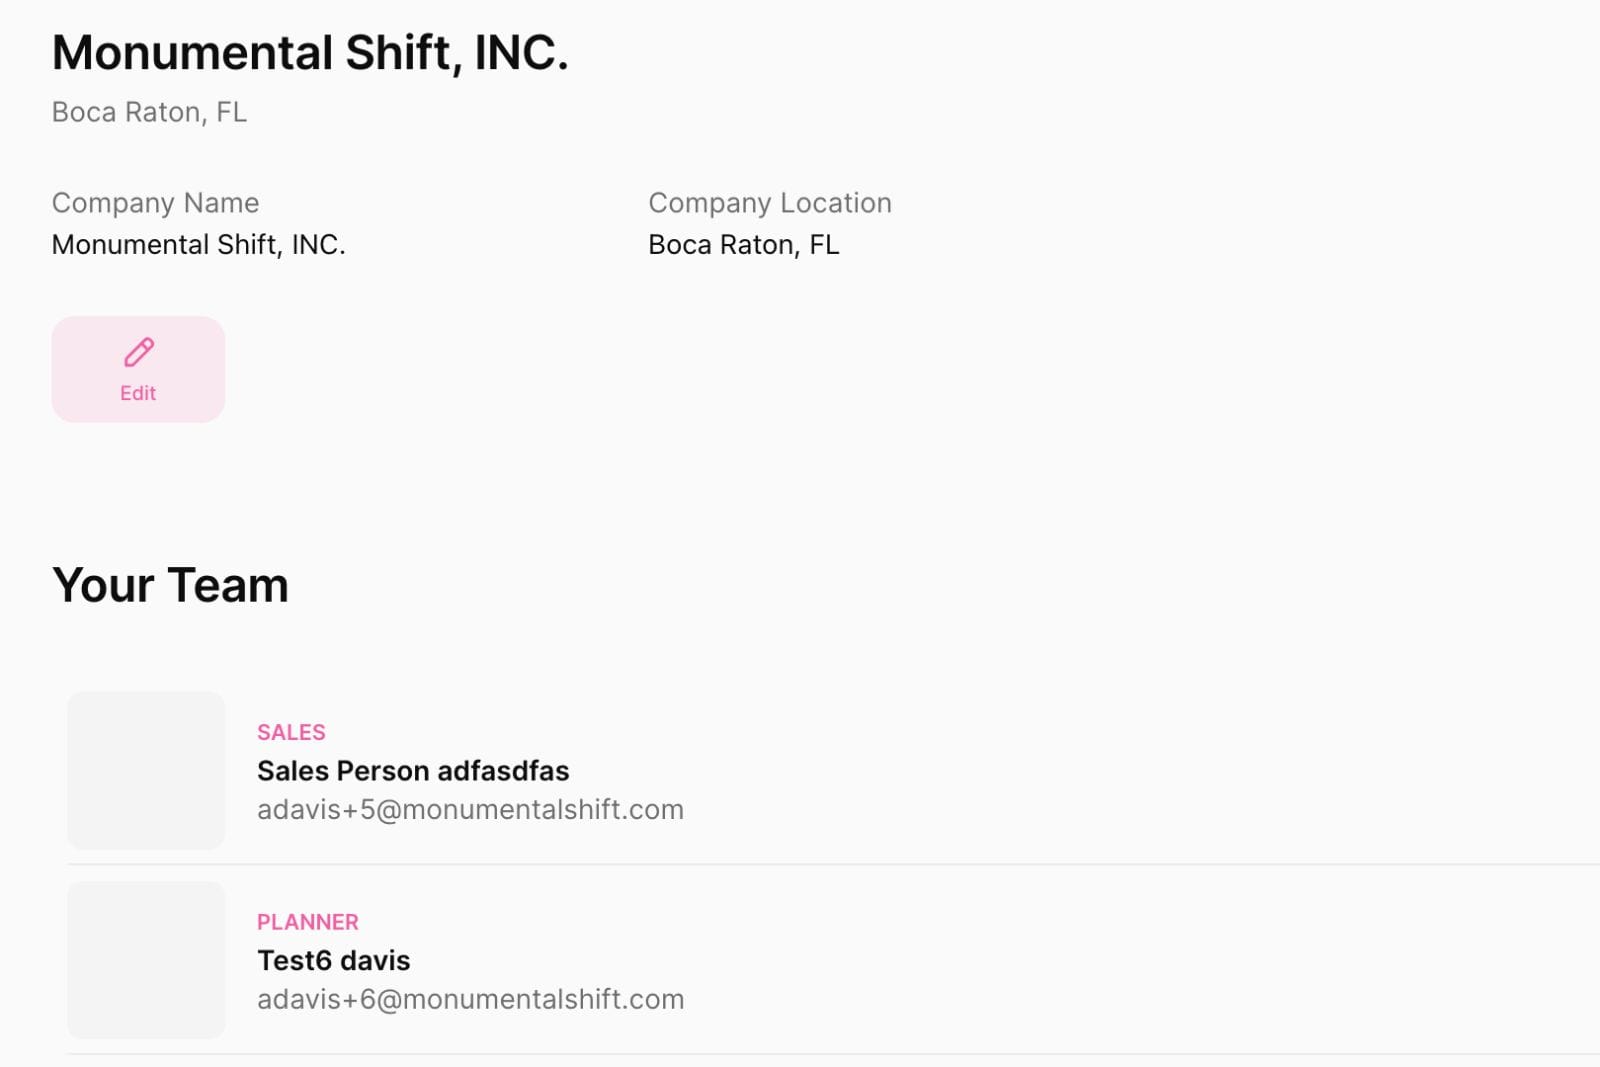The width and height of the screenshot is (1600, 1067).
Task: Click the comma in the Company Location value
Action: click(797, 252)
